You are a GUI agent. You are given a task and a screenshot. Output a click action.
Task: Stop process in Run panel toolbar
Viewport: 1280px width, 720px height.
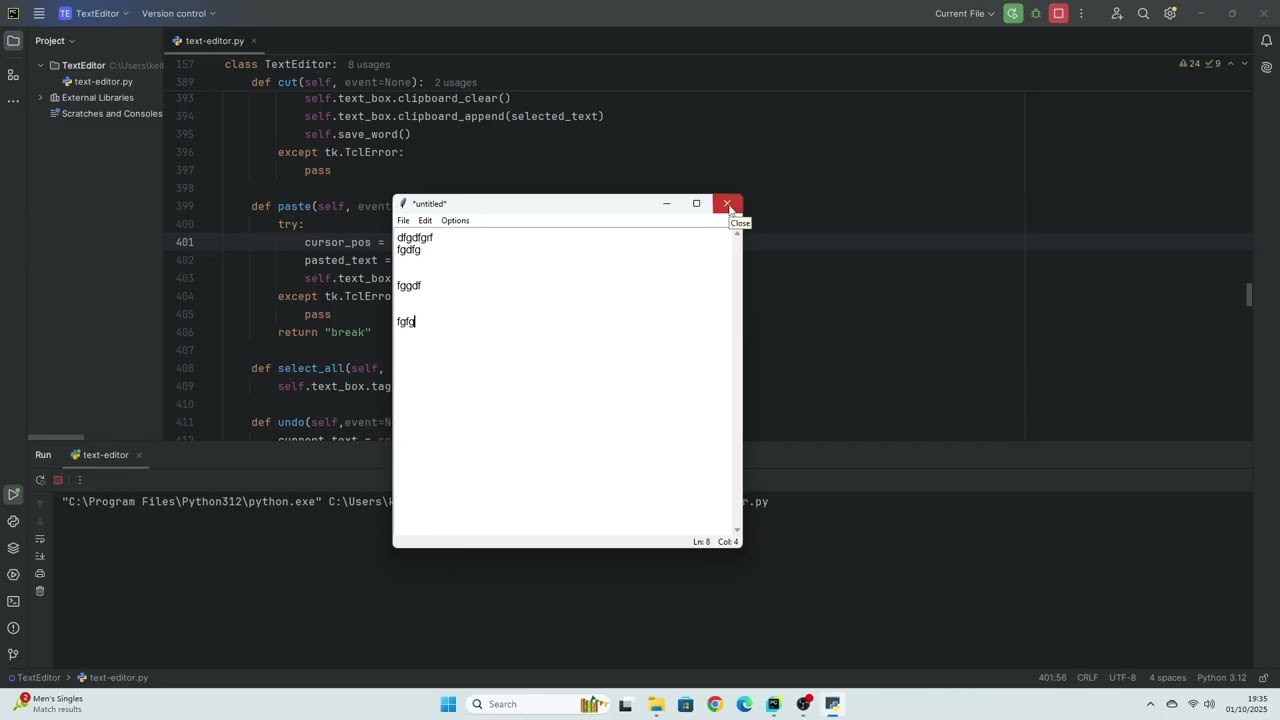pyautogui.click(x=58, y=480)
